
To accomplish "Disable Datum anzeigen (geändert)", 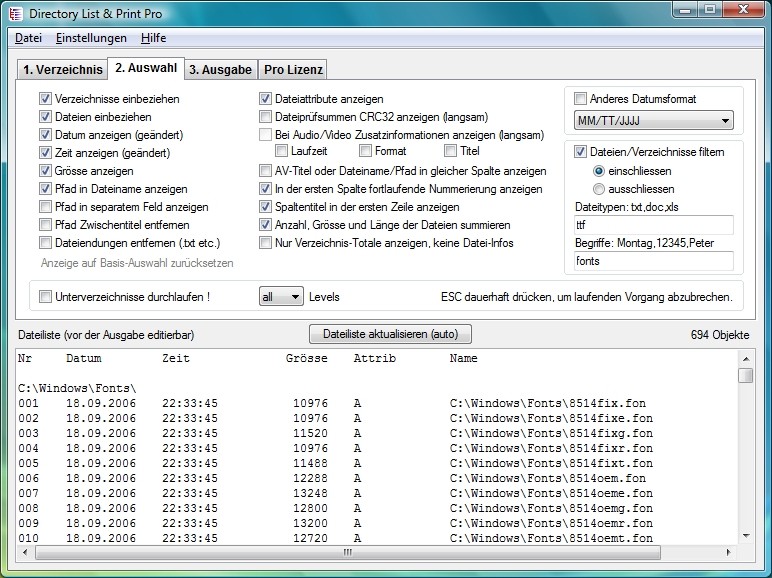I will coord(45,134).
